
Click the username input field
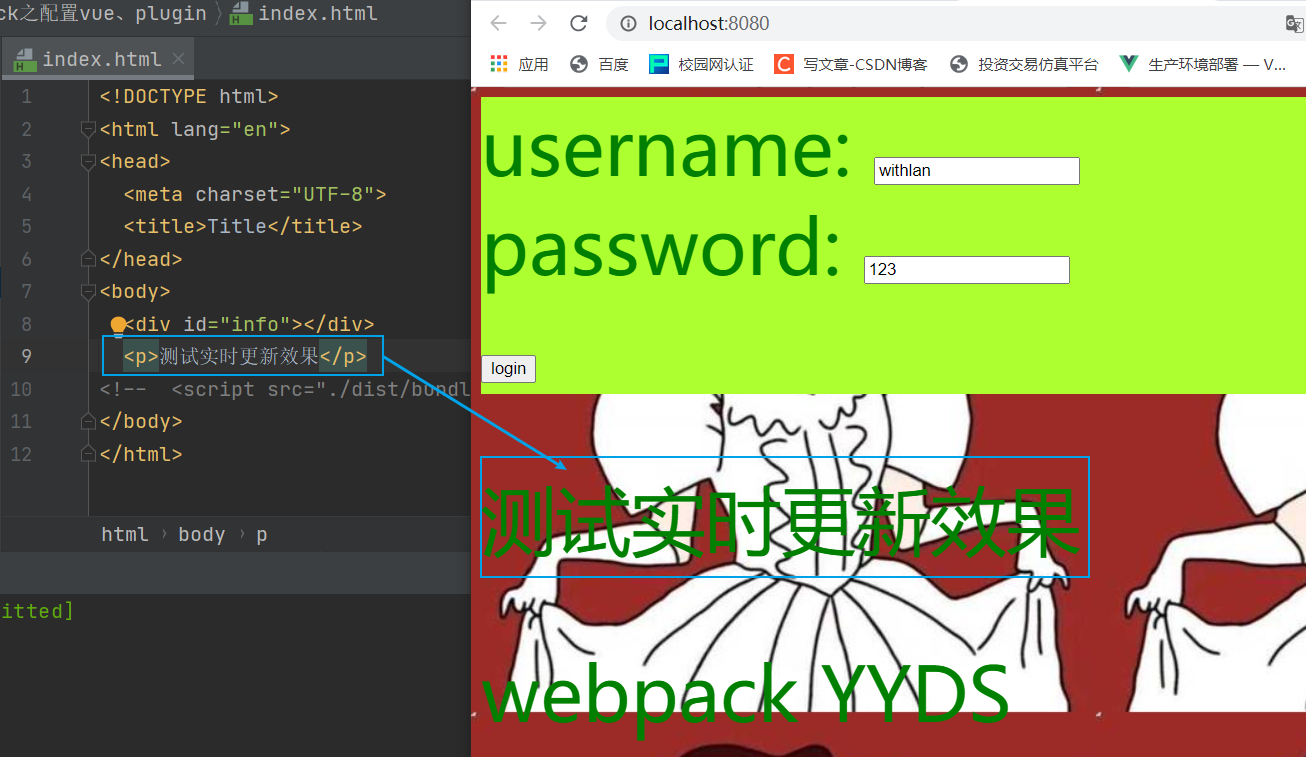pyautogui.click(x=977, y=171)
